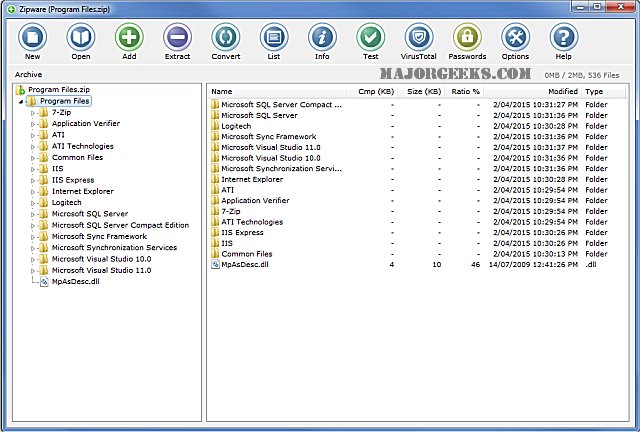
Task: Select Internet Explorer row in file list
Action: pos(416,179)
